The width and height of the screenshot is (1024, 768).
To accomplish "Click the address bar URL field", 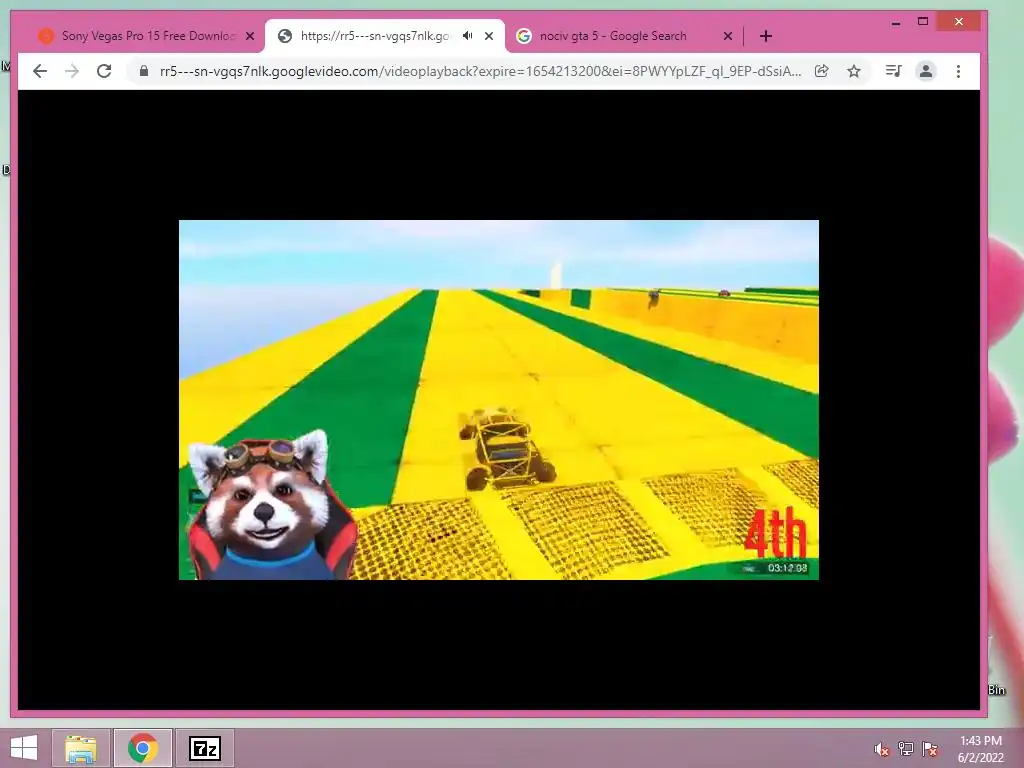I will point(480,71).
